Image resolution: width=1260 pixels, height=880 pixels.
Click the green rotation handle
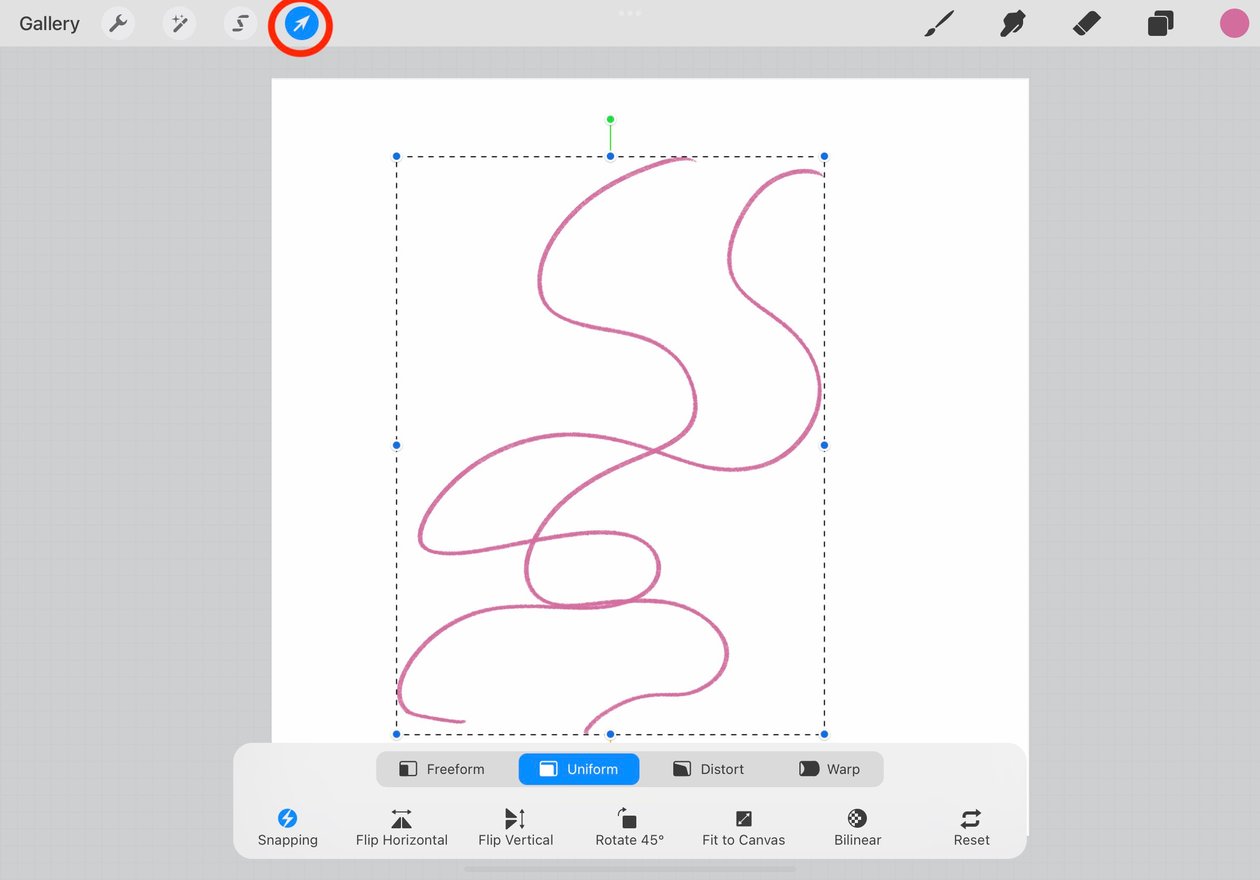click(x=610, y=120)
